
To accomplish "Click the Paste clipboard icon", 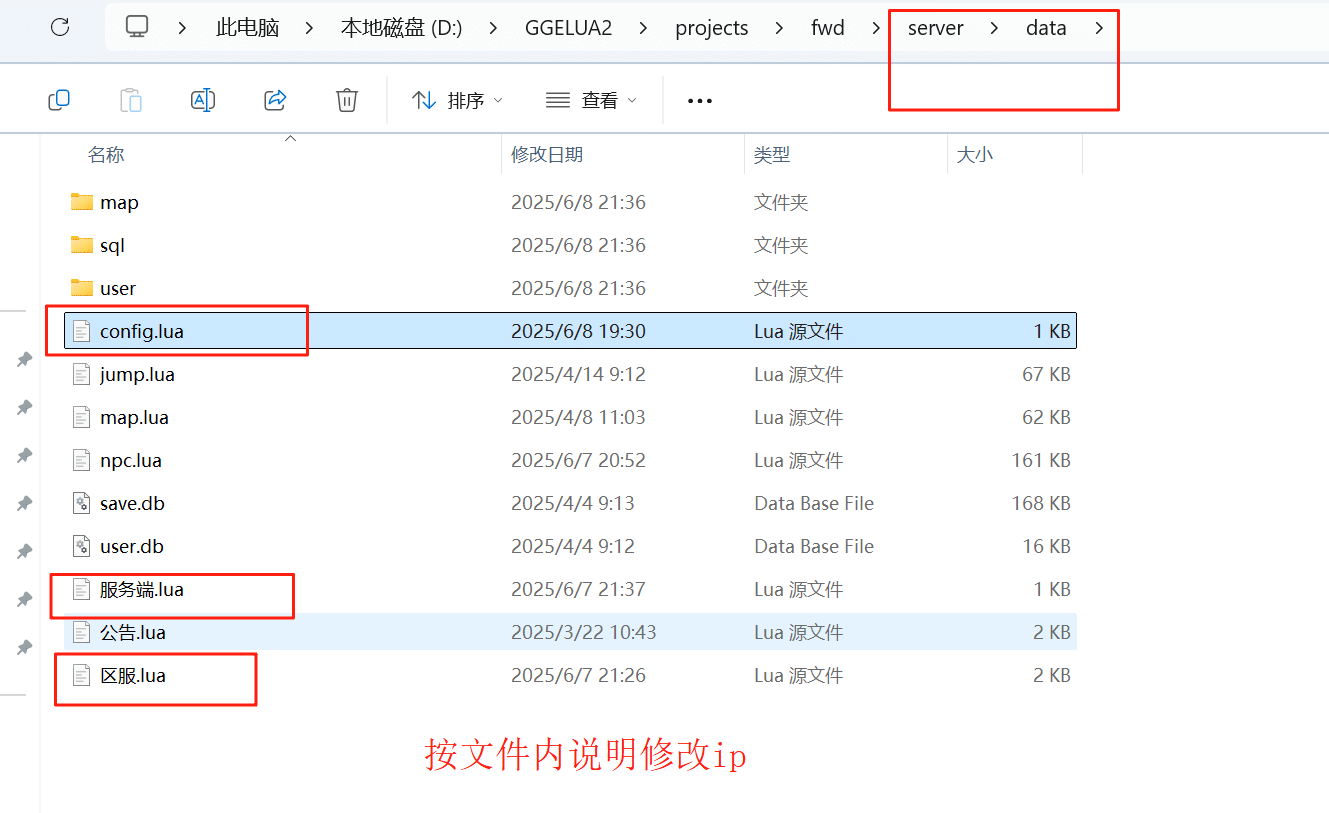I will [x=131, y=100].
